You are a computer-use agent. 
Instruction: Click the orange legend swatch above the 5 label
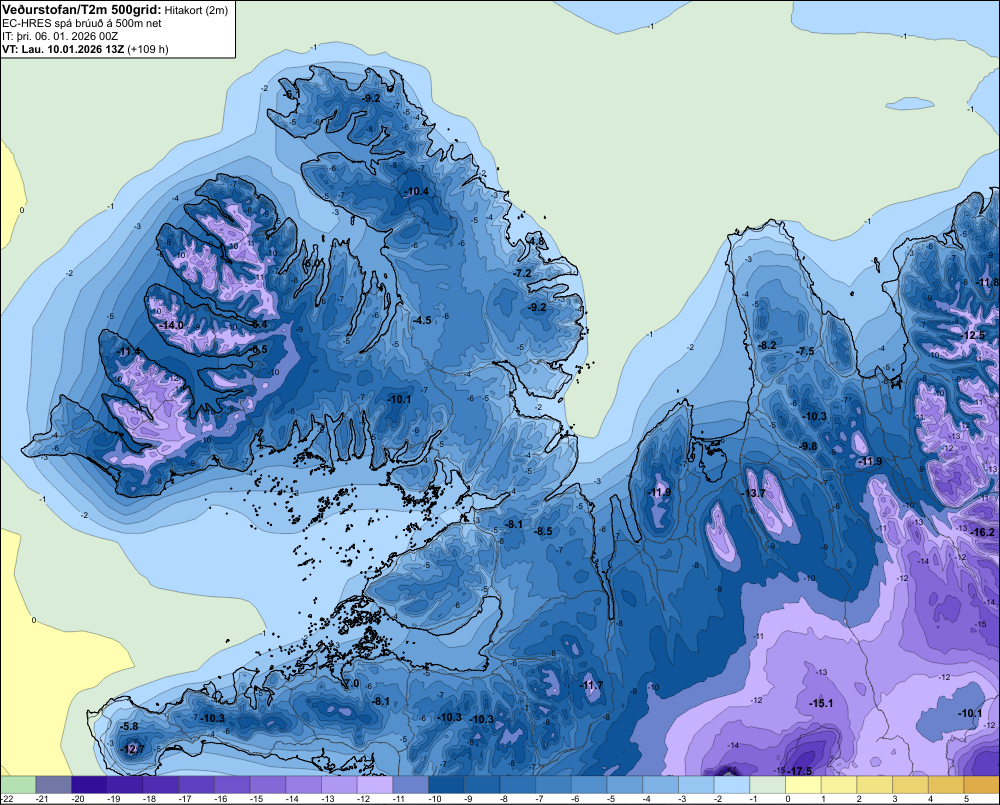coord(982,785)
